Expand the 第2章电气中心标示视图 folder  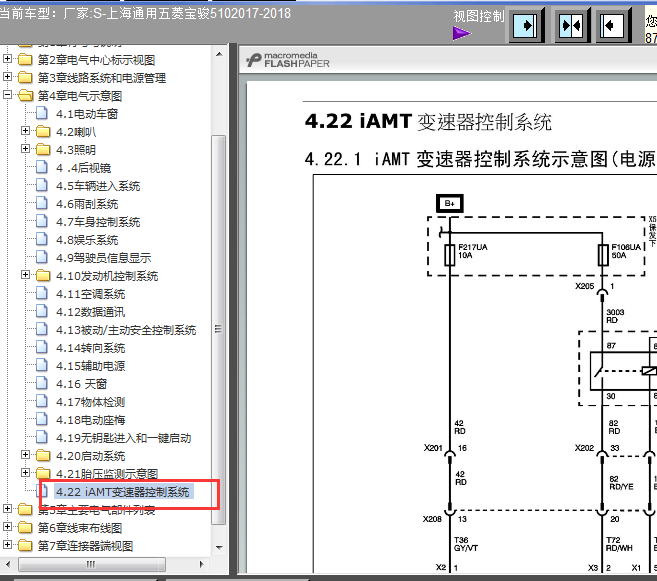click(x=7, y=59)
